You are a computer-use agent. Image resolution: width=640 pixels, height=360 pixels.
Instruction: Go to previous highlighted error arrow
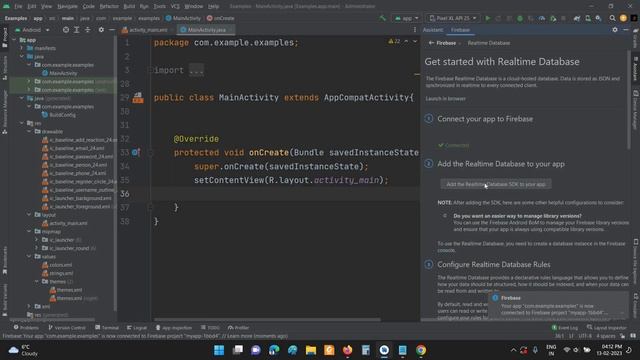click(x=406, y=42)
